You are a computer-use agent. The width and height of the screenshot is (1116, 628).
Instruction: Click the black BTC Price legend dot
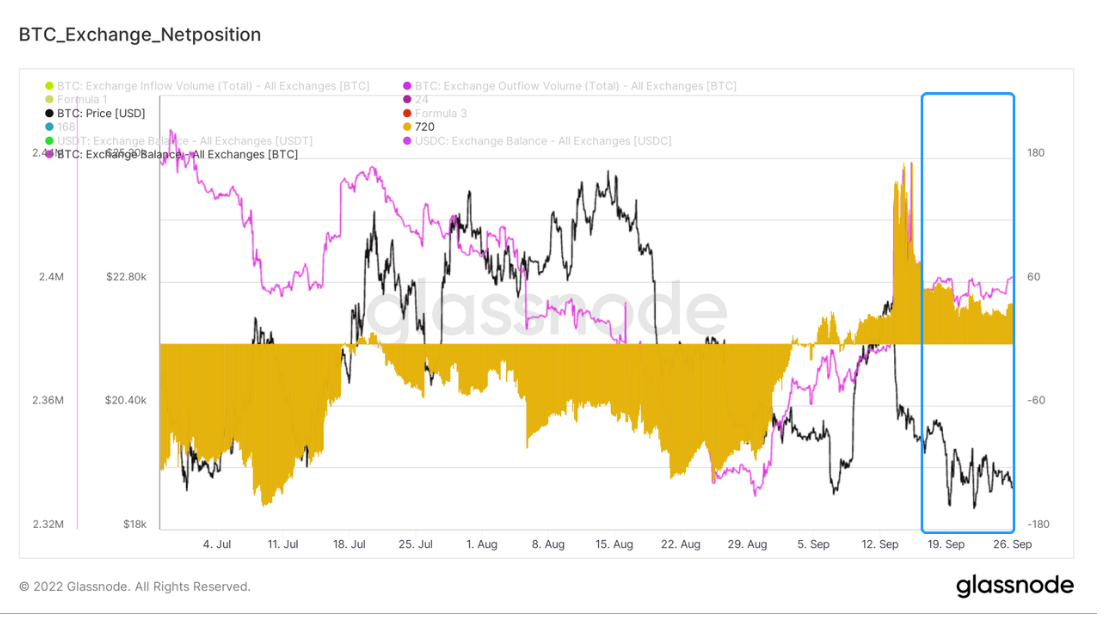[x=50, y=113]
